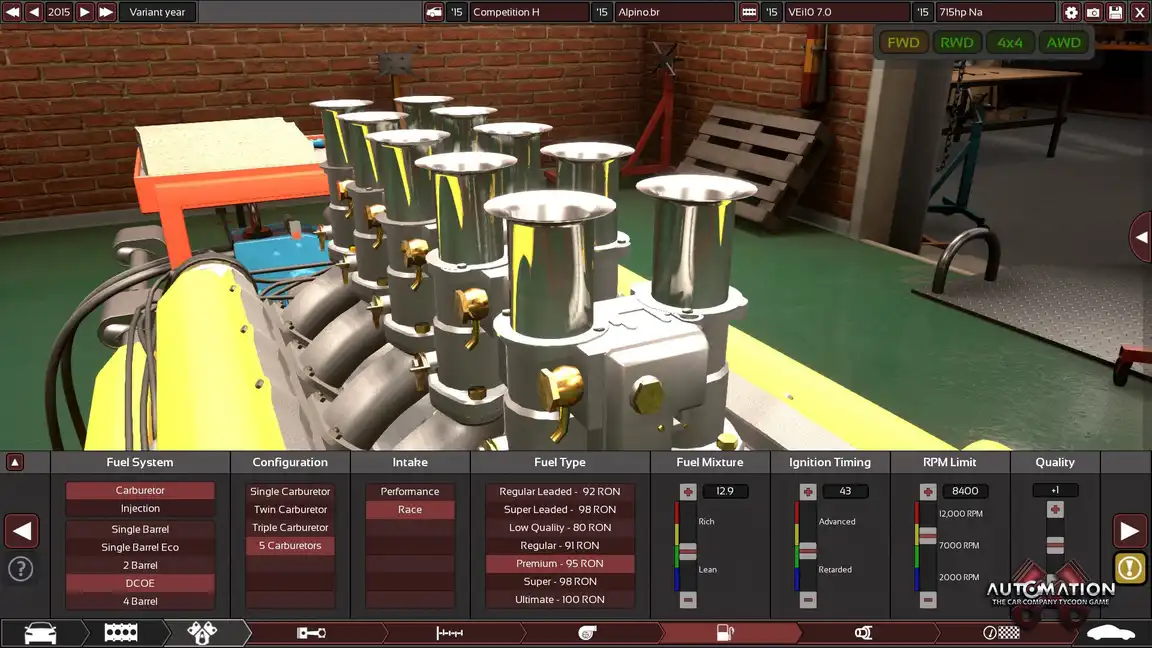Increase RPM Limit with the plus button
1152x648 pixels.
coord(927,492)
